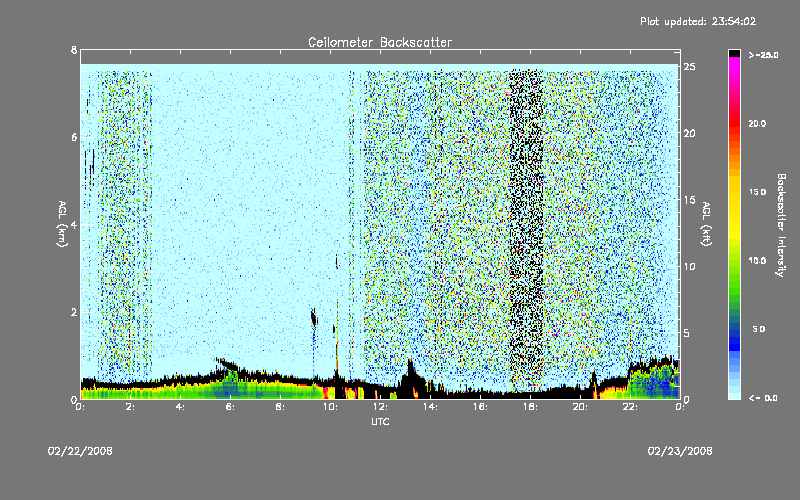Click the '15' kft tick on right axis
Image resolution: width=800 pixels, height=500 pixels.
coord(690,200)
